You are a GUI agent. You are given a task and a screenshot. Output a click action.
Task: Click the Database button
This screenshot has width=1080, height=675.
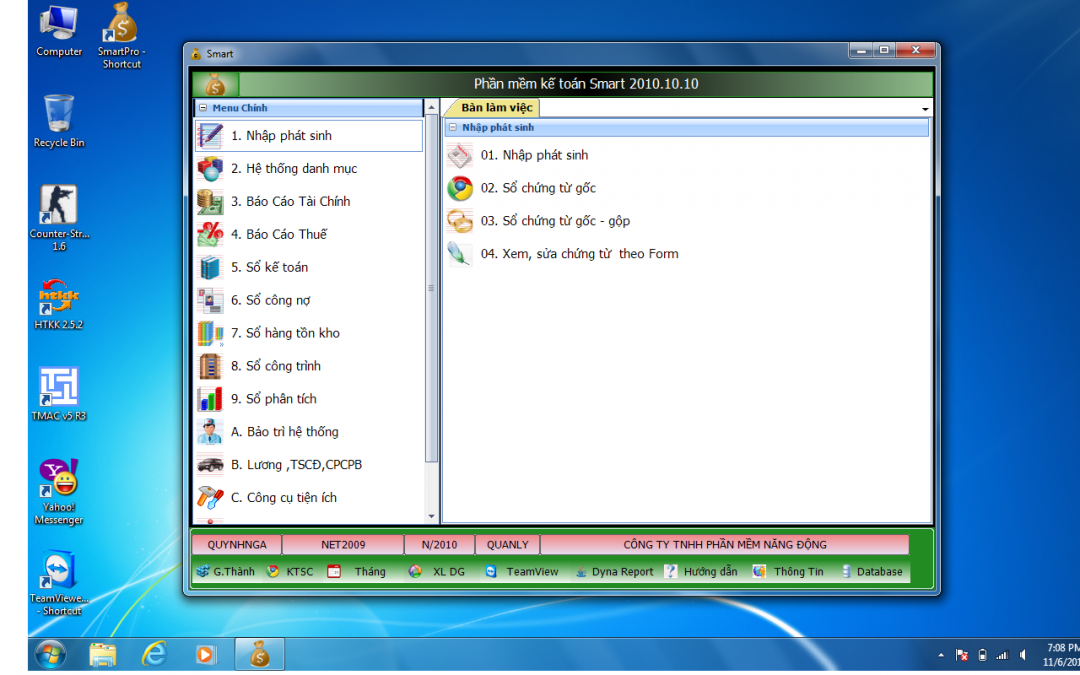coord(871,572)
